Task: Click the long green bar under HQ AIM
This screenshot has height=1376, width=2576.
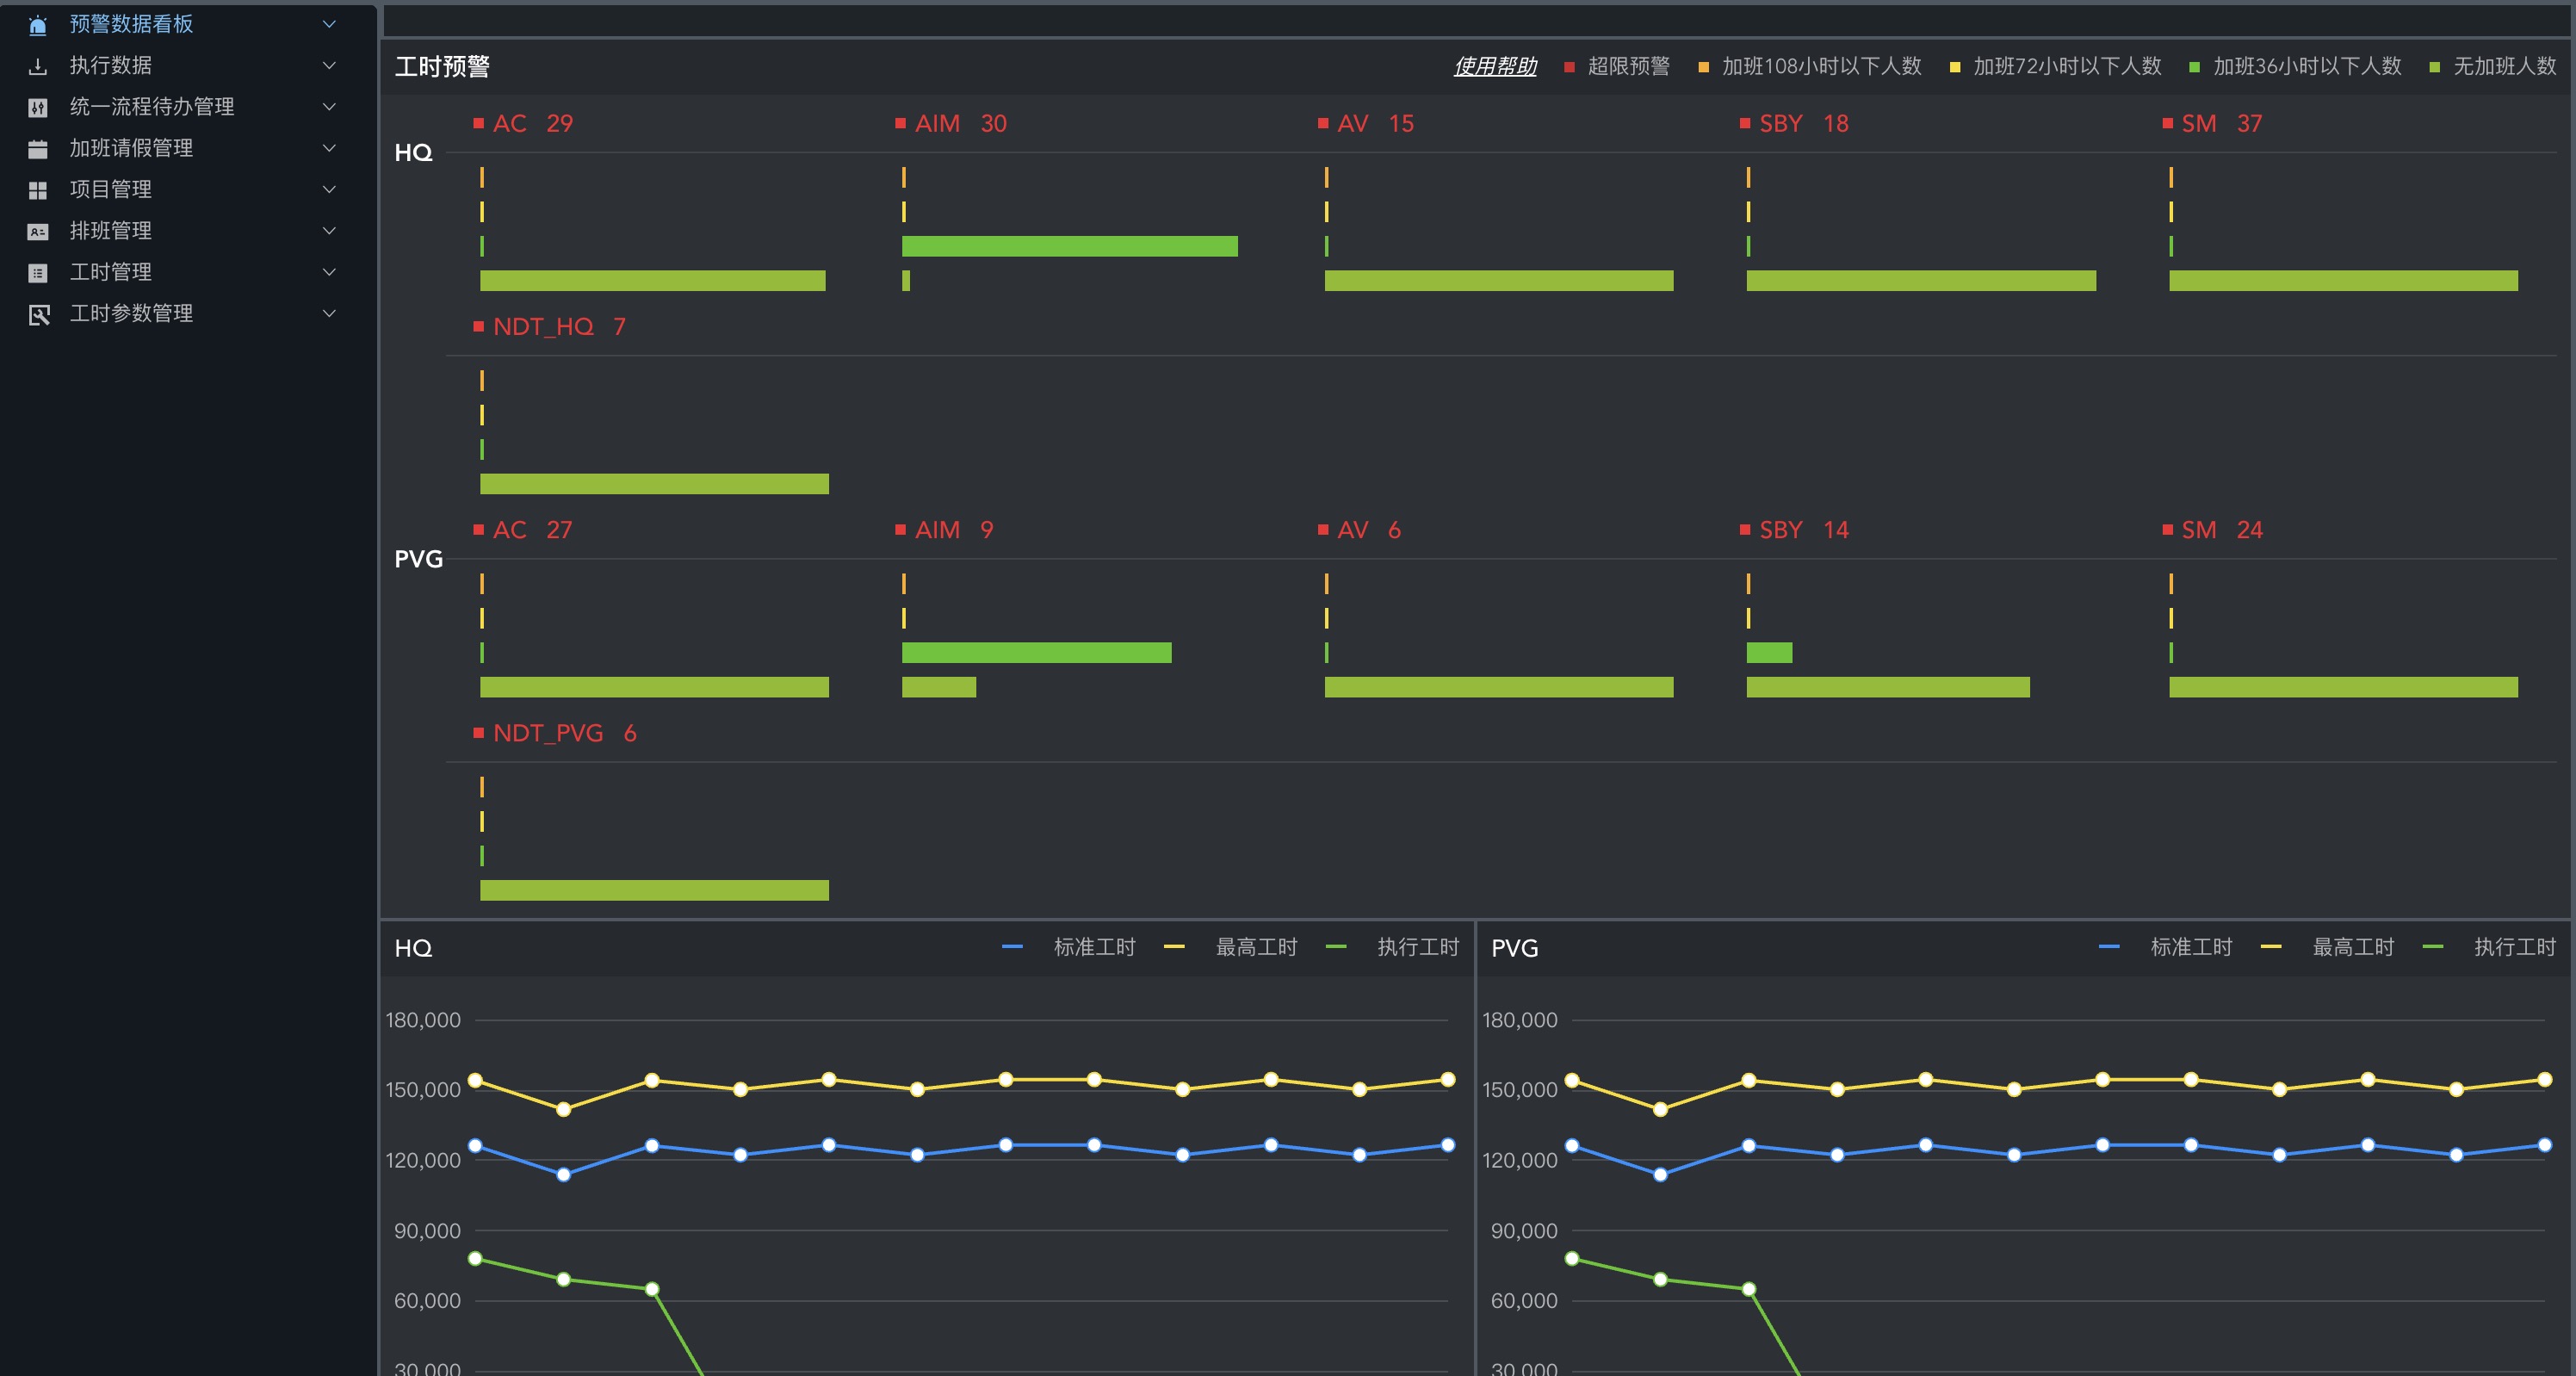Action: (1070, 246)
